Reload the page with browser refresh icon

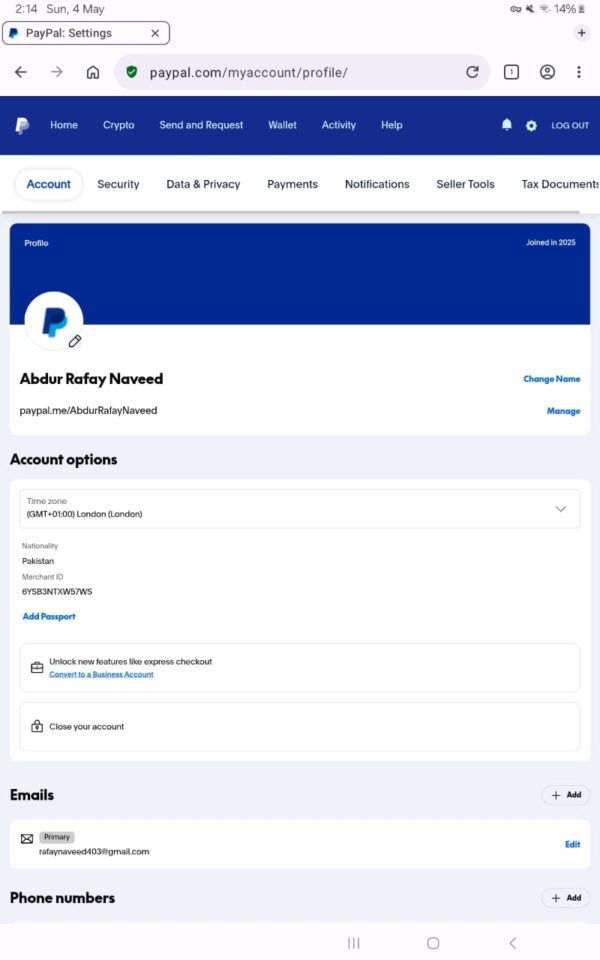click(472, 72)
